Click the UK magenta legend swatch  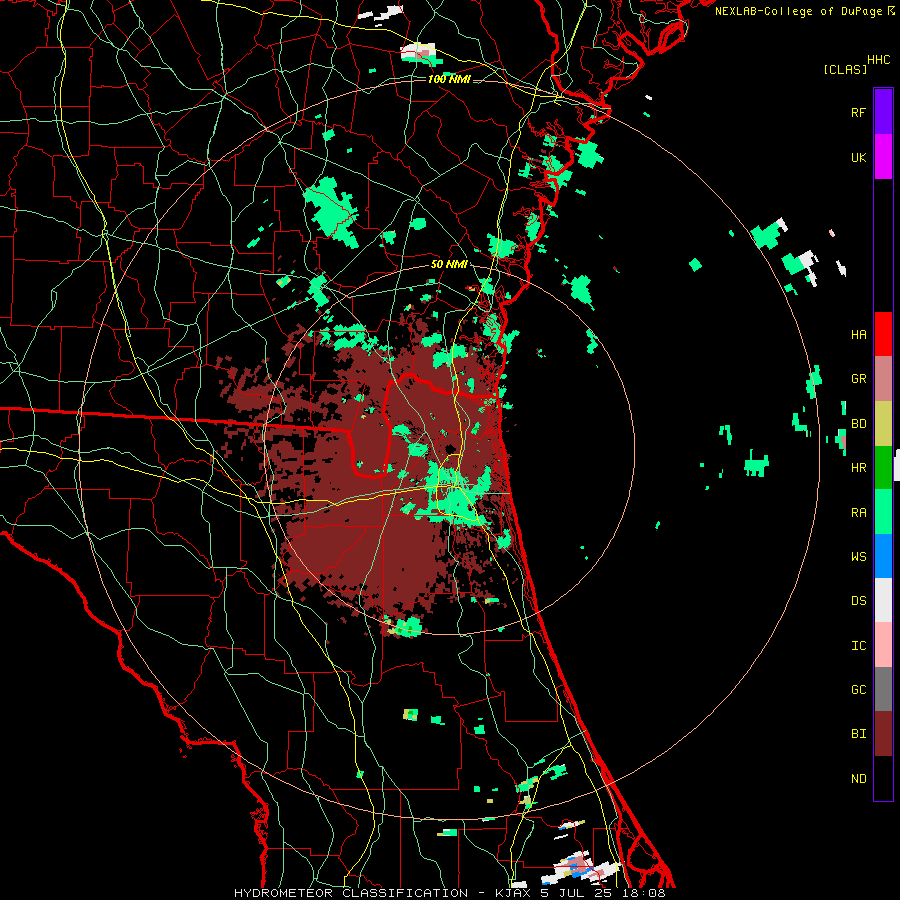click(x=883, y=157)
